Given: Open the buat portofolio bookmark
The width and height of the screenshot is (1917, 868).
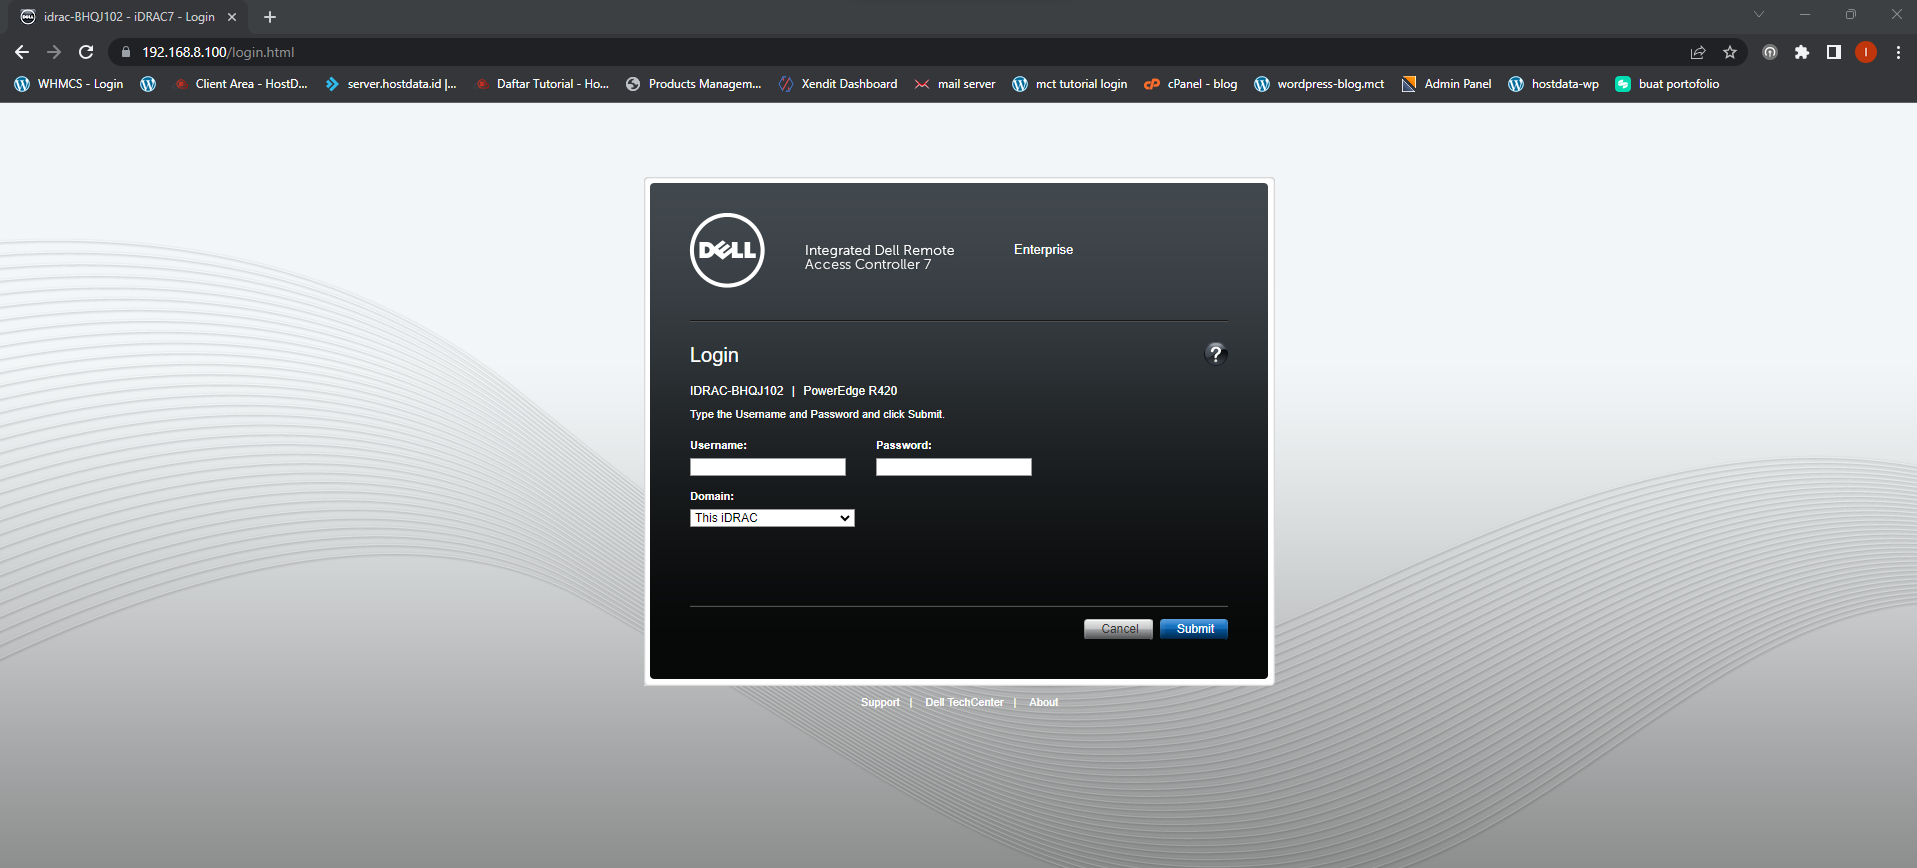Looking at the screenshot, I should tap(1668, 84).
